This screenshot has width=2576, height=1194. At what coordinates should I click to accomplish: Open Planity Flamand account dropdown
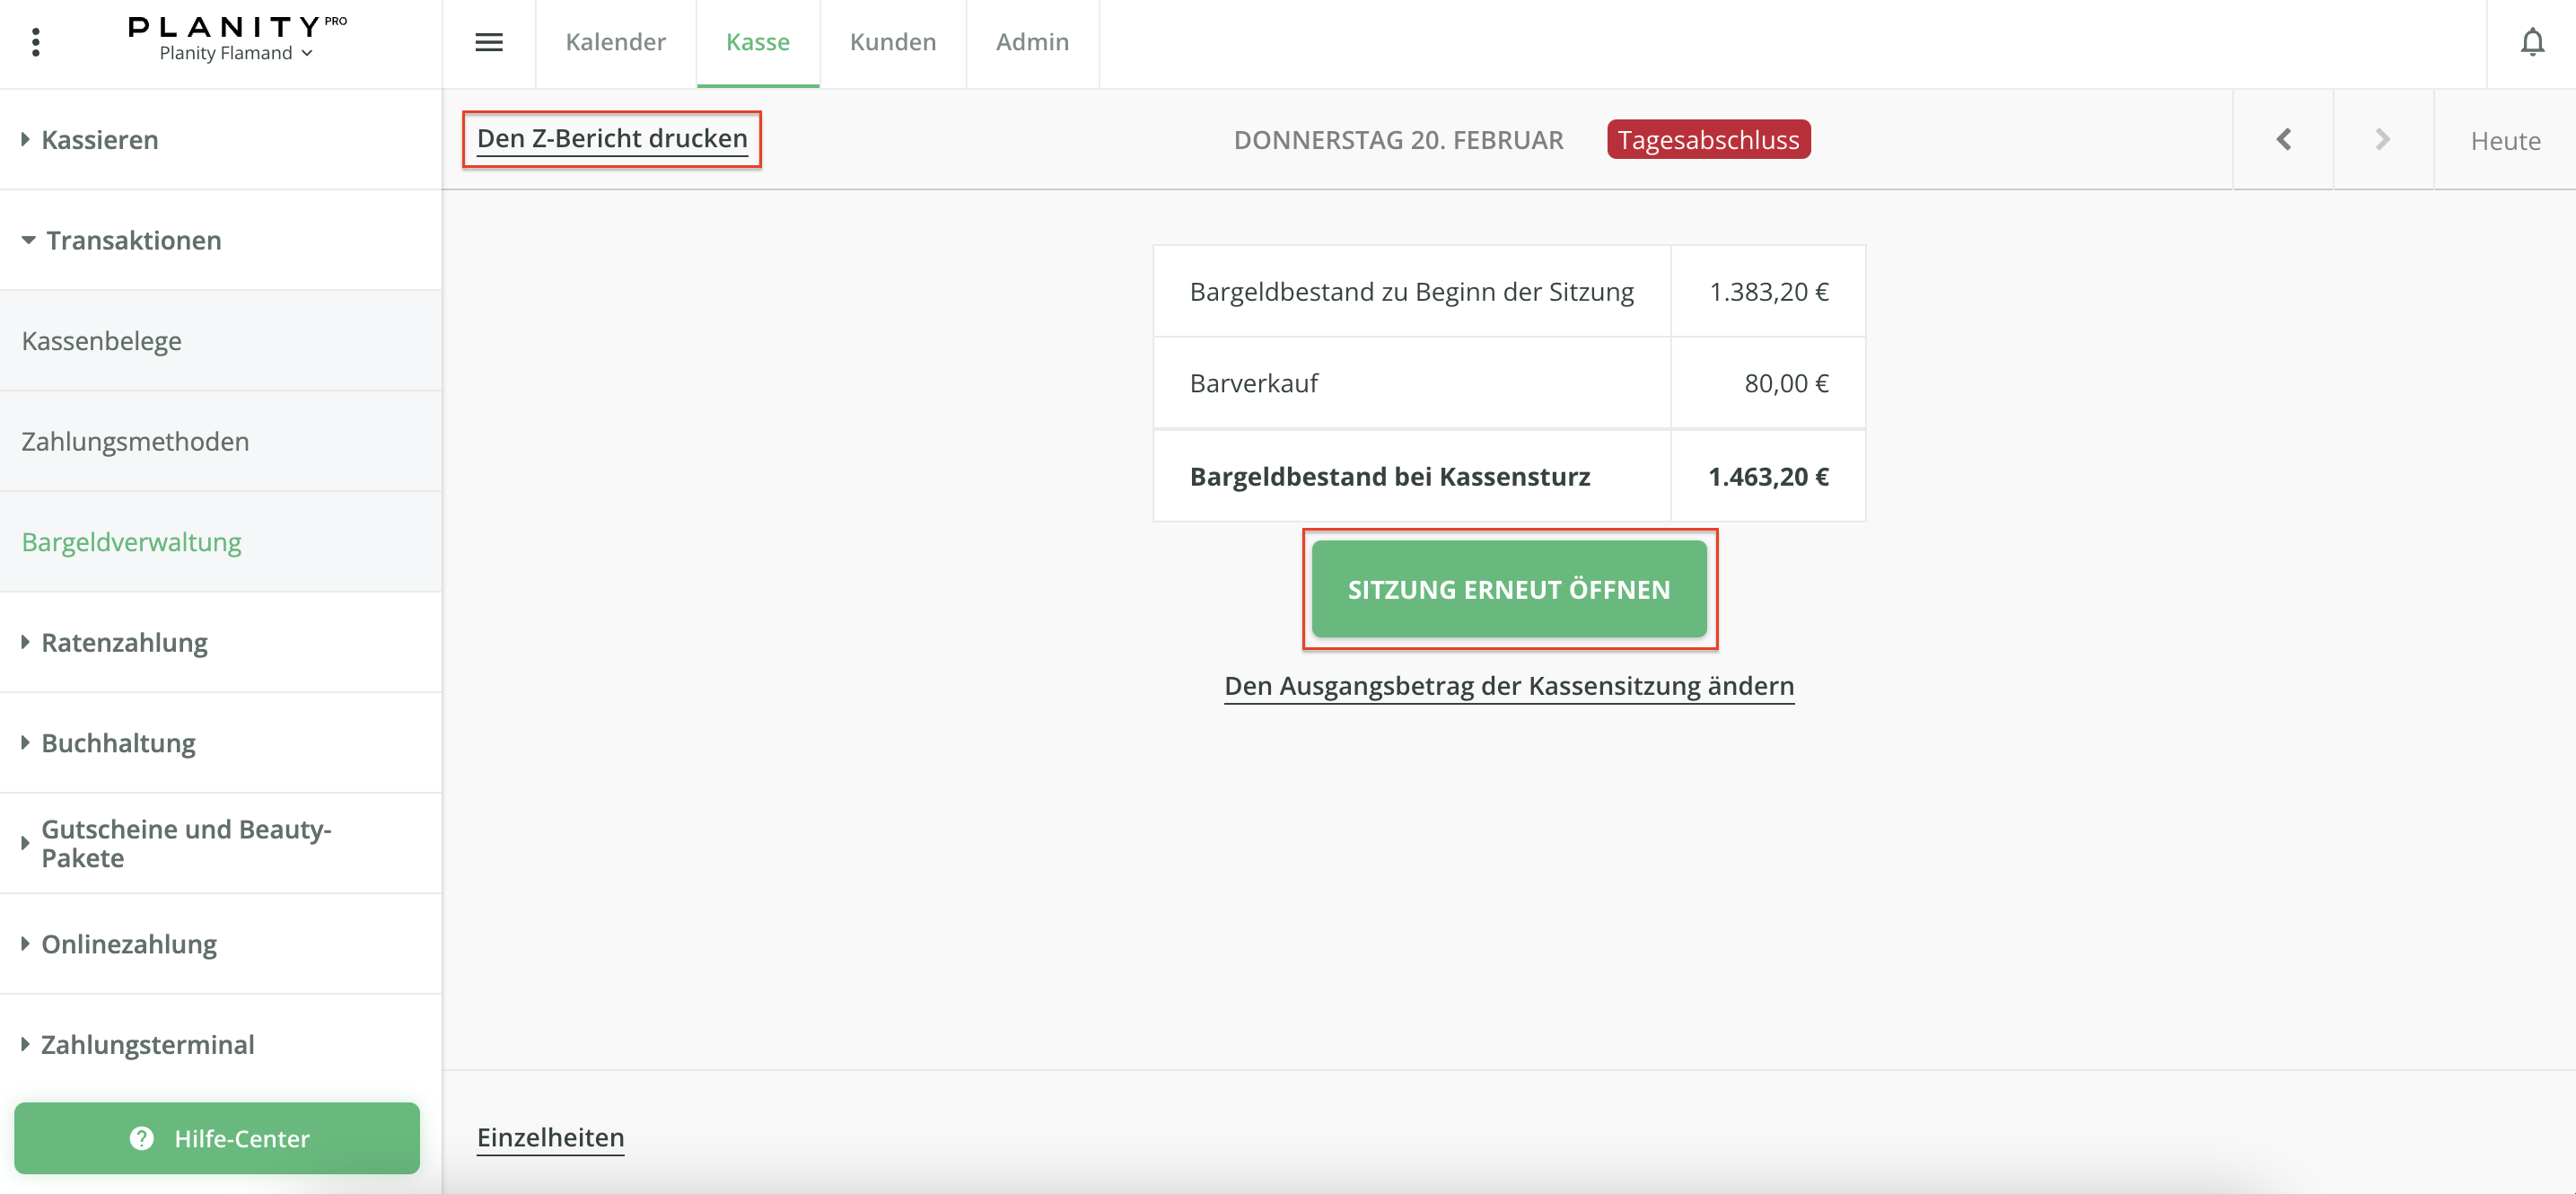(x=236, y=53)
